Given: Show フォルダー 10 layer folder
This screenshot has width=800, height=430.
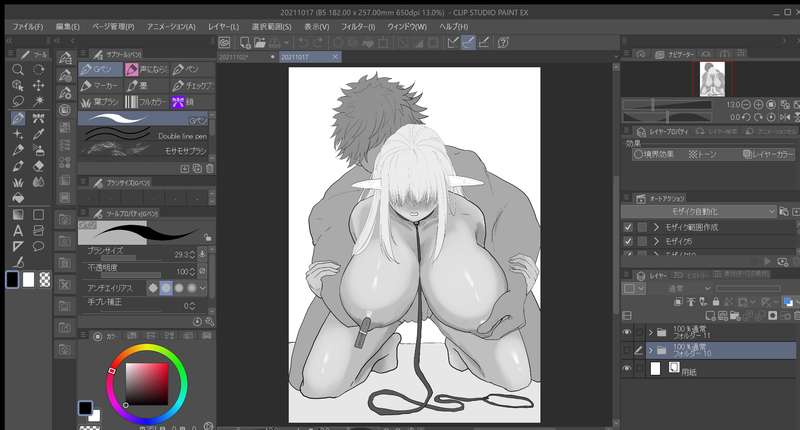Looking at the screenshot, I should pyautogui.click(x=627, y=350).
